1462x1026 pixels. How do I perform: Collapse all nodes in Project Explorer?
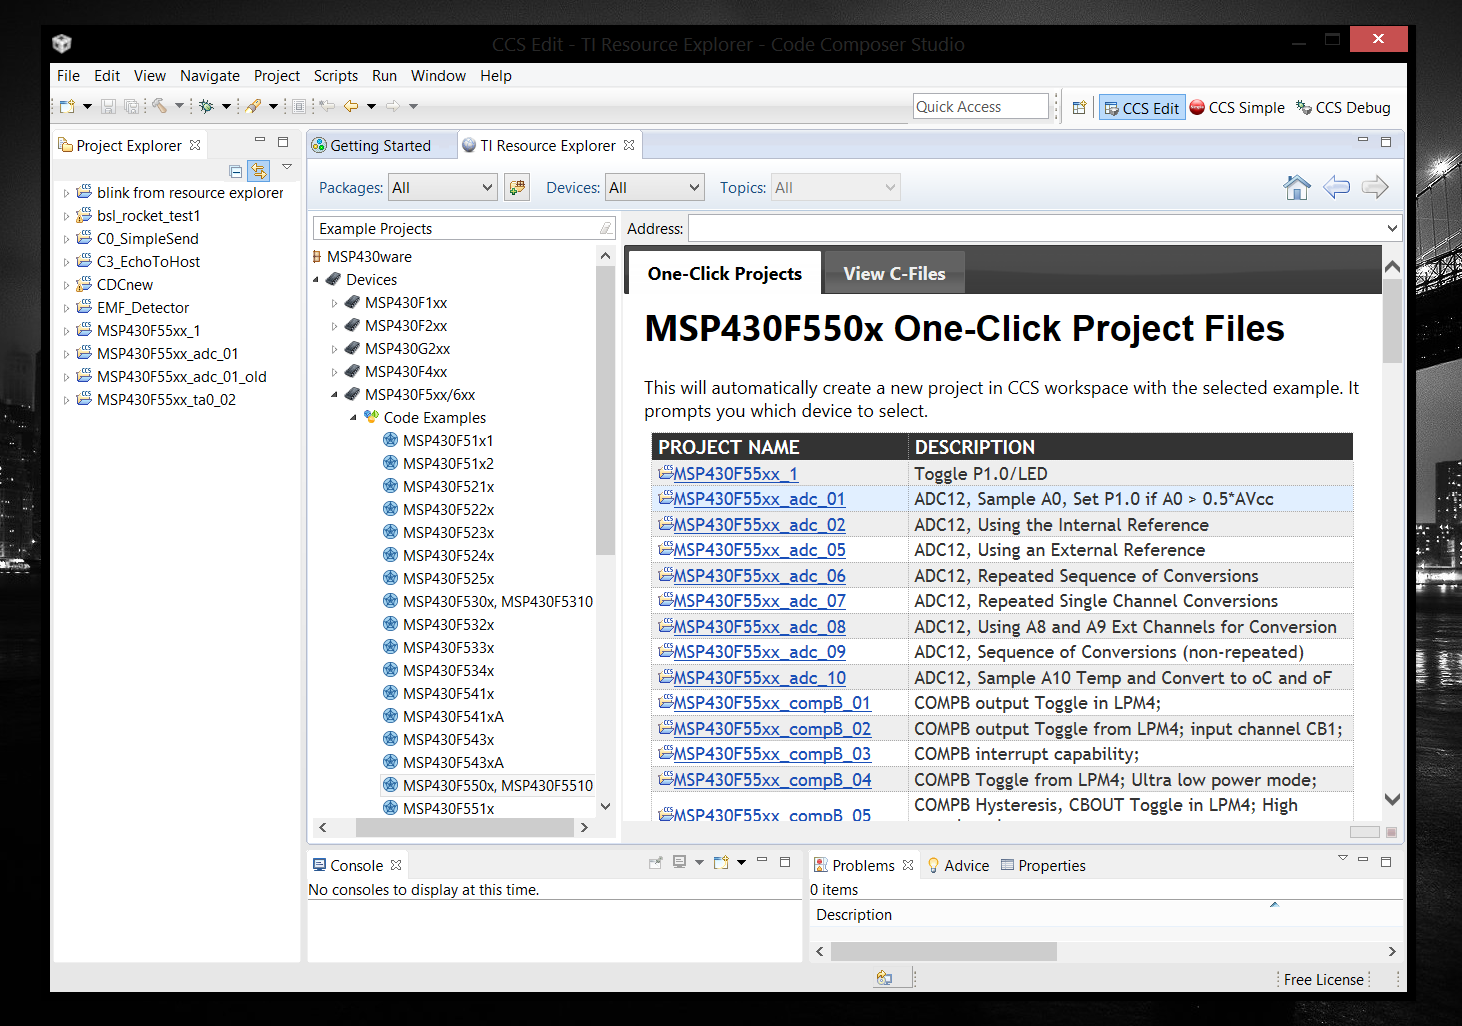(x=236, y=171)
